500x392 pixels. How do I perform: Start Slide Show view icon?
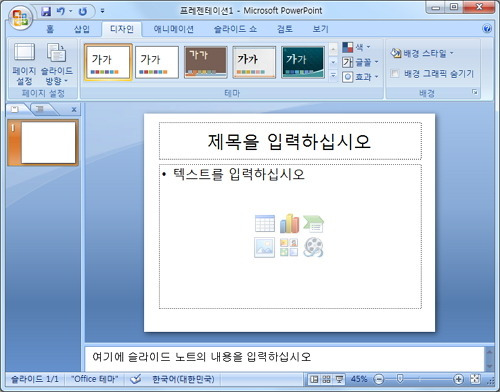coord(339,379)
